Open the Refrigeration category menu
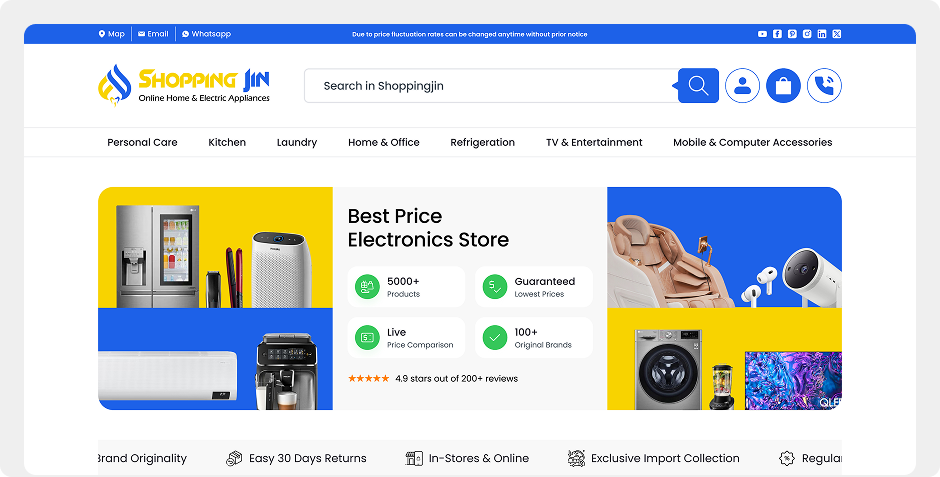Viewport: 940px width, 477px height. tap(483, 142)
